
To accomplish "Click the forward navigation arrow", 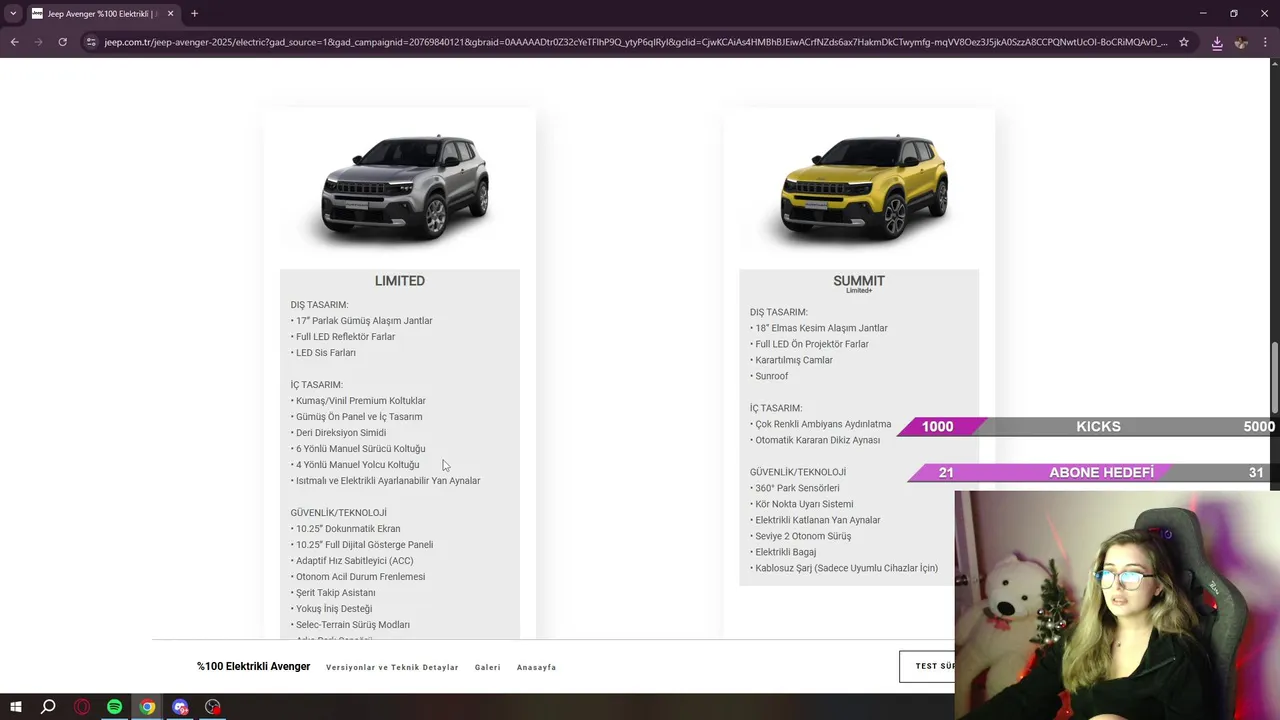I will point(38,42).
